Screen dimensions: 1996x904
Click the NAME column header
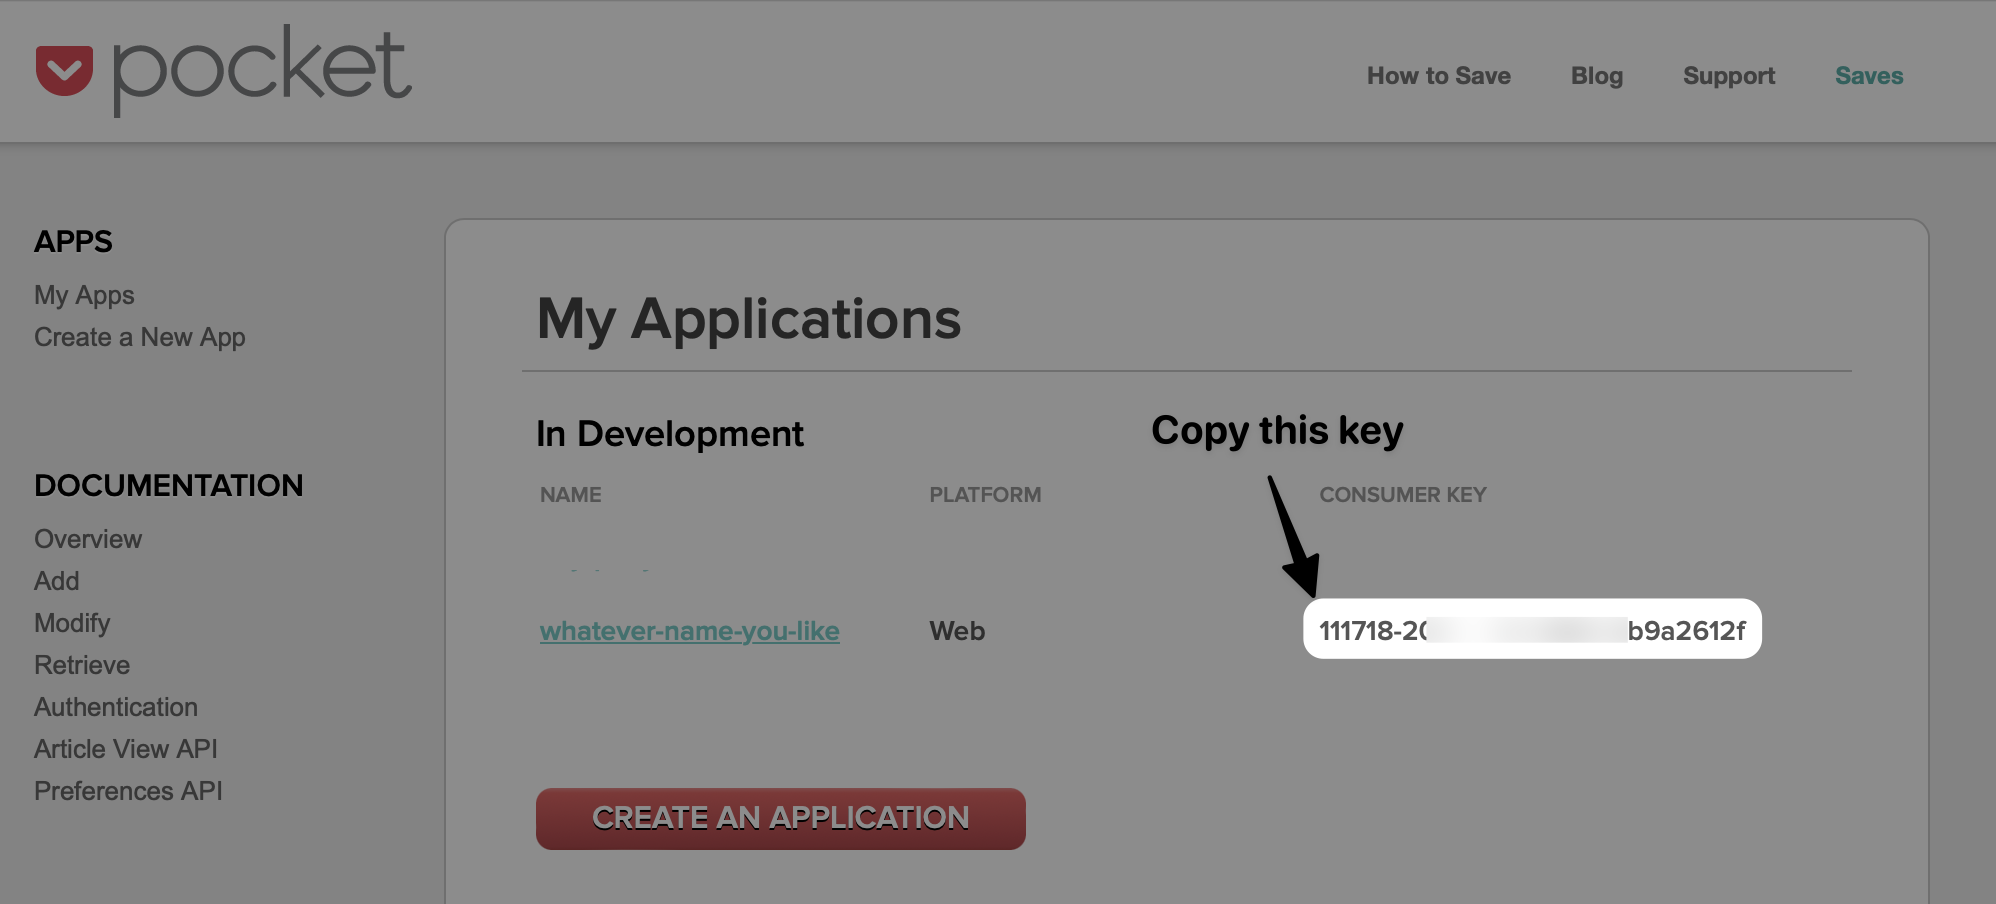click(x=570, y=495)
